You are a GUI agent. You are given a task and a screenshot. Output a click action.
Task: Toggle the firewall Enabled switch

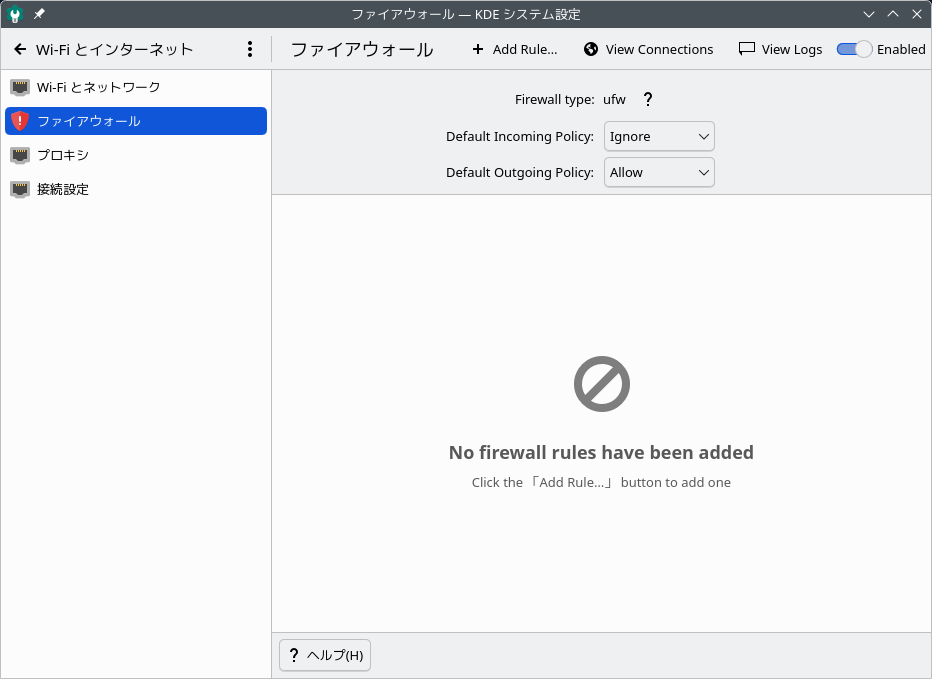(x=855, y=49)
